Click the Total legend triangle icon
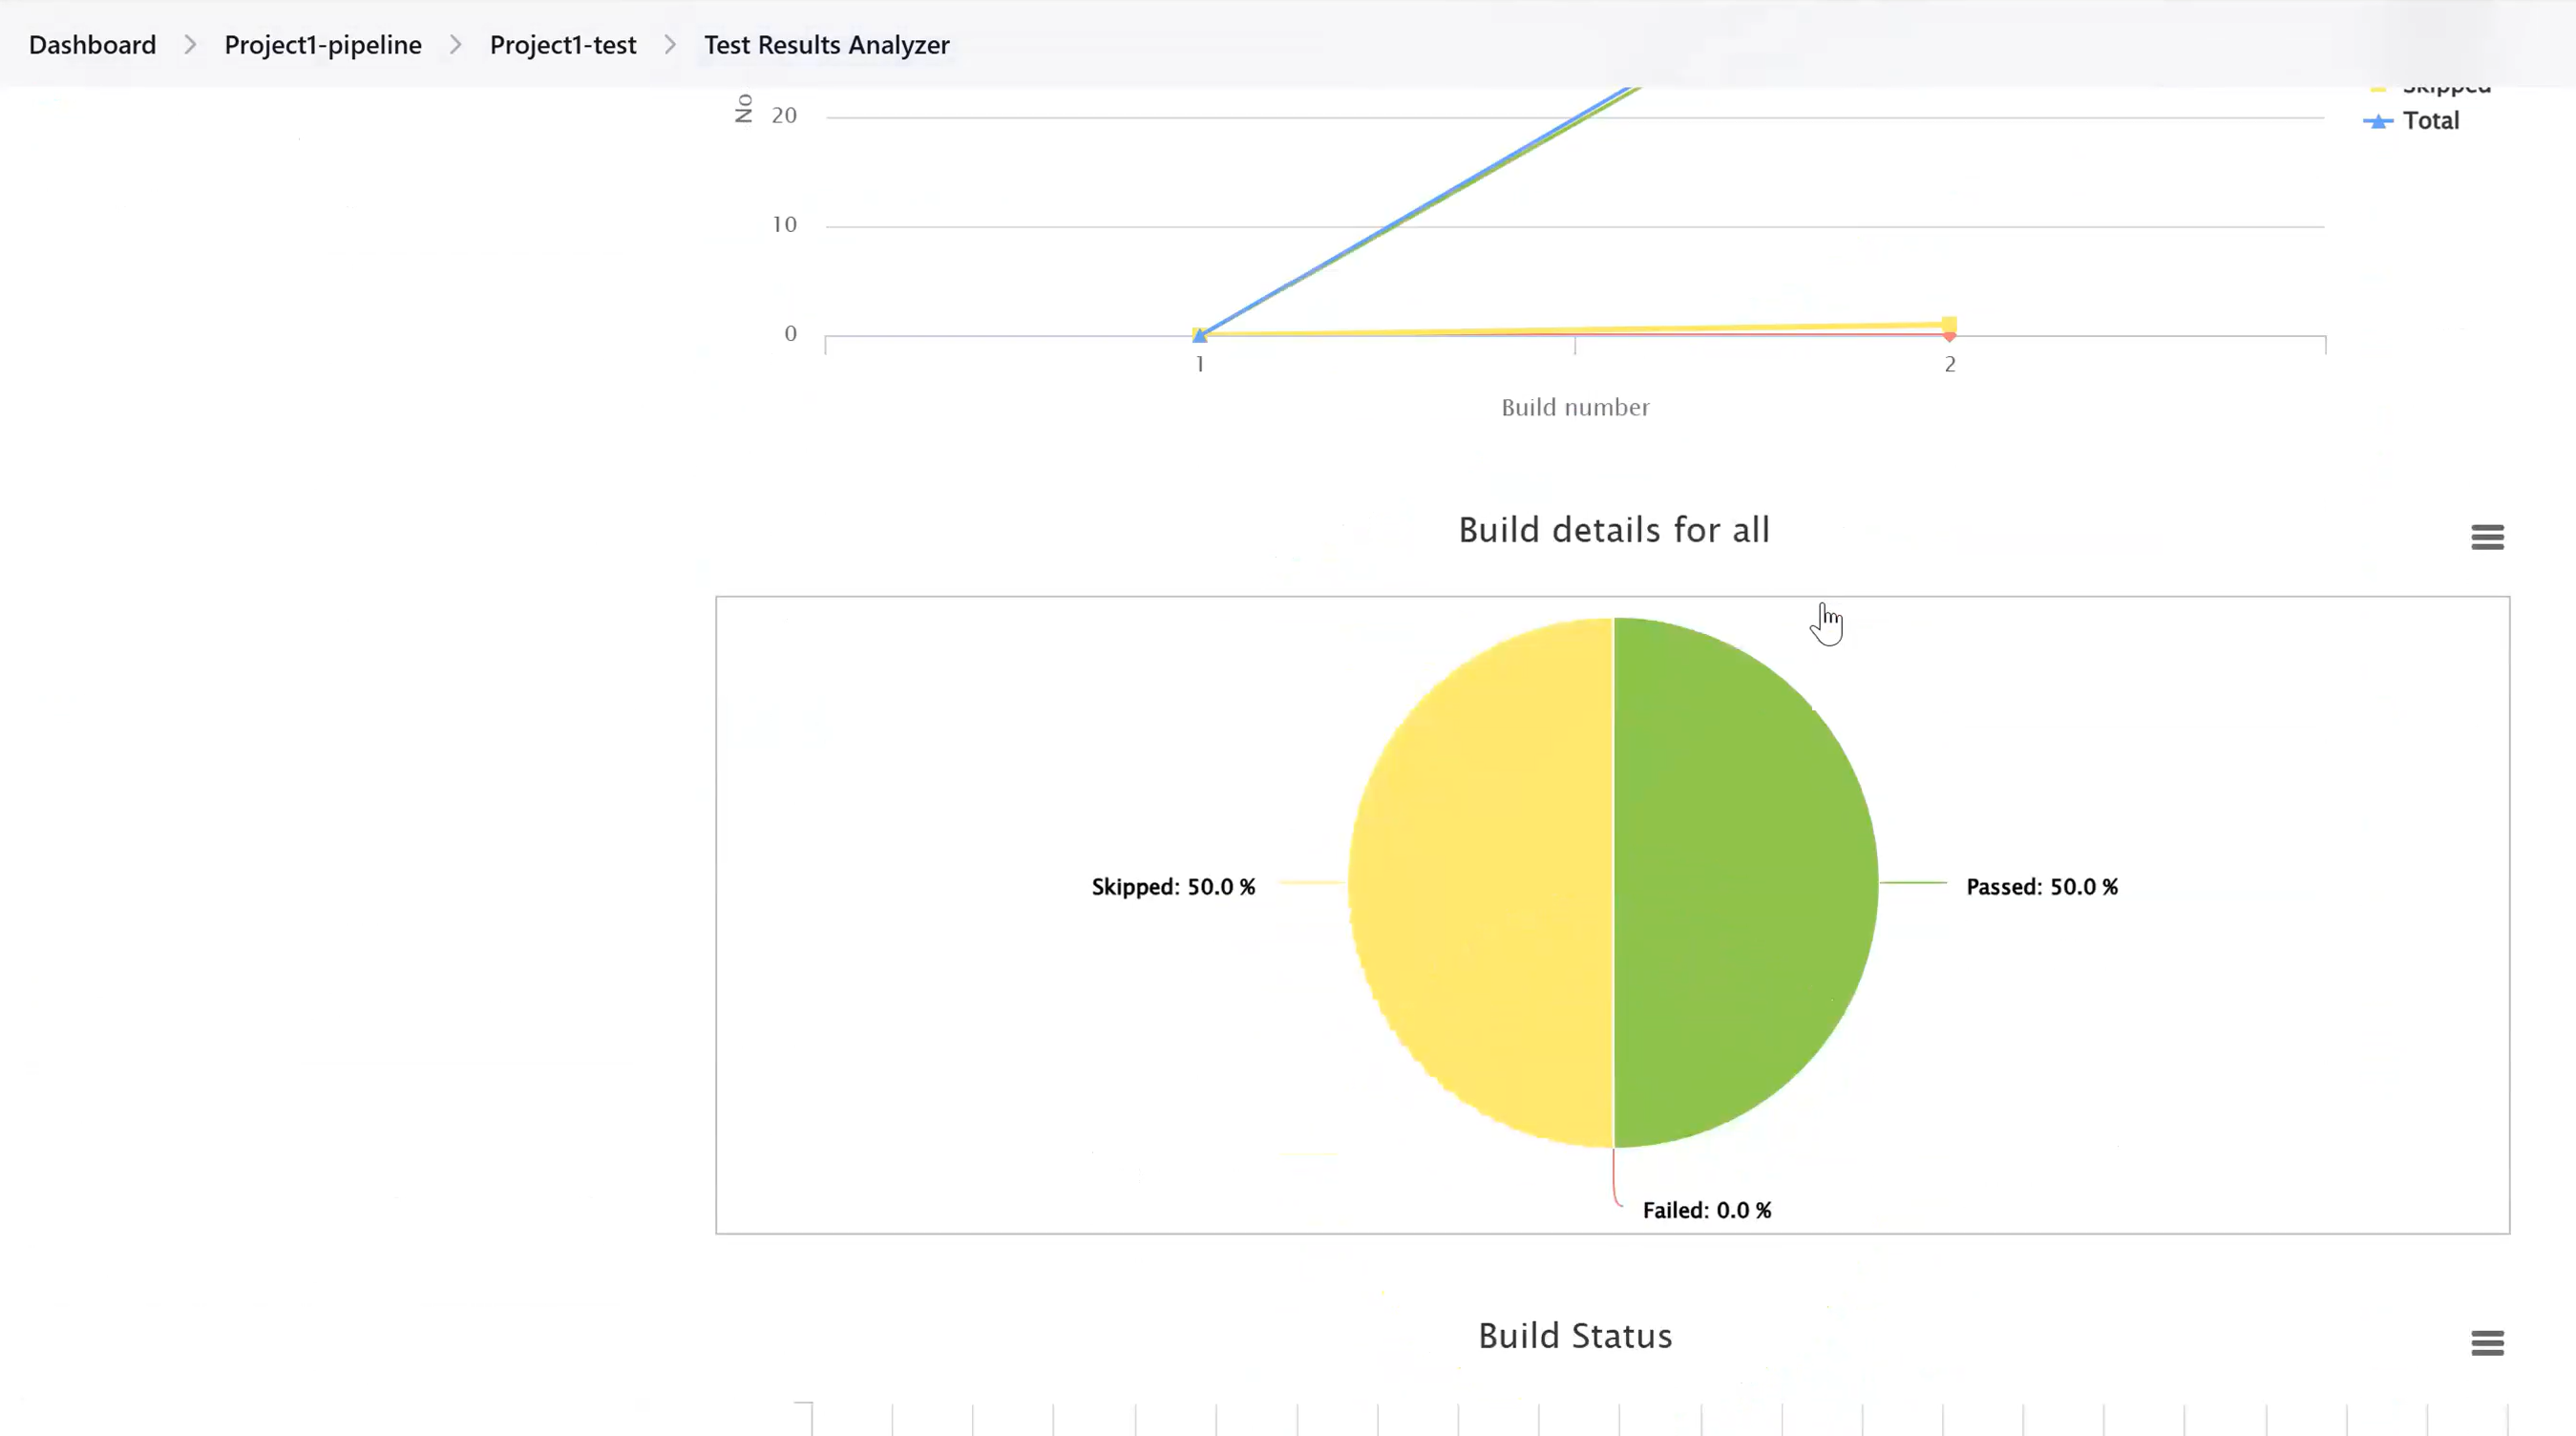The height and width of the screenshot is (1436, 2576). [x=2378, y=121]
